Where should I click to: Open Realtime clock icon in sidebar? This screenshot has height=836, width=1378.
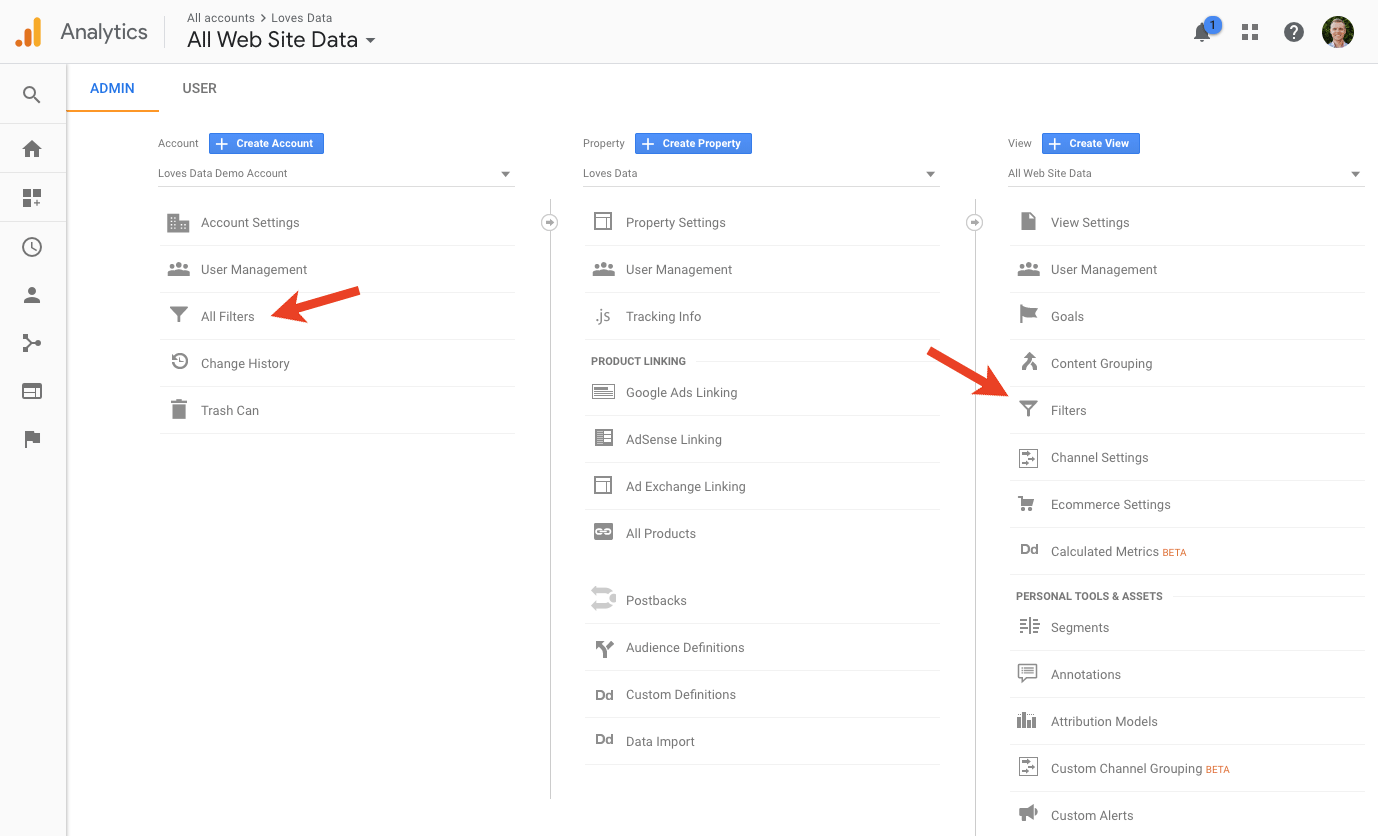click(32, 247)
